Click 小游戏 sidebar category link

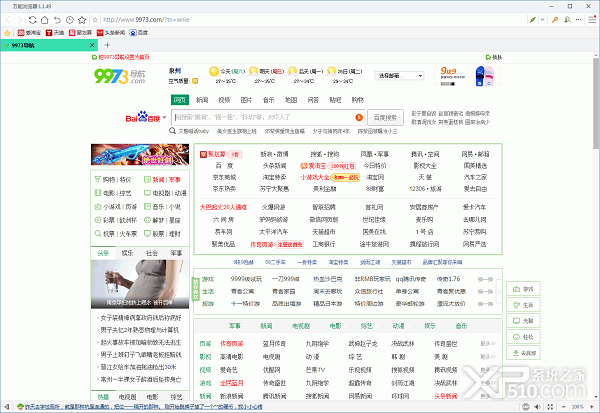pyautogui.click(x=112, y=207)
